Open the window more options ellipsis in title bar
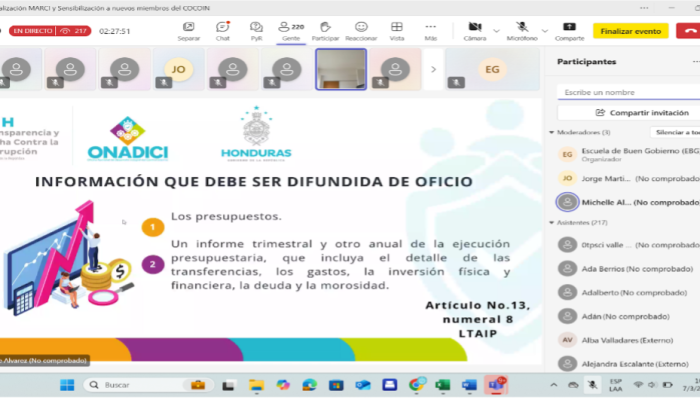The height and width of the screenshot is (400, 700). (x=644, y=8)
